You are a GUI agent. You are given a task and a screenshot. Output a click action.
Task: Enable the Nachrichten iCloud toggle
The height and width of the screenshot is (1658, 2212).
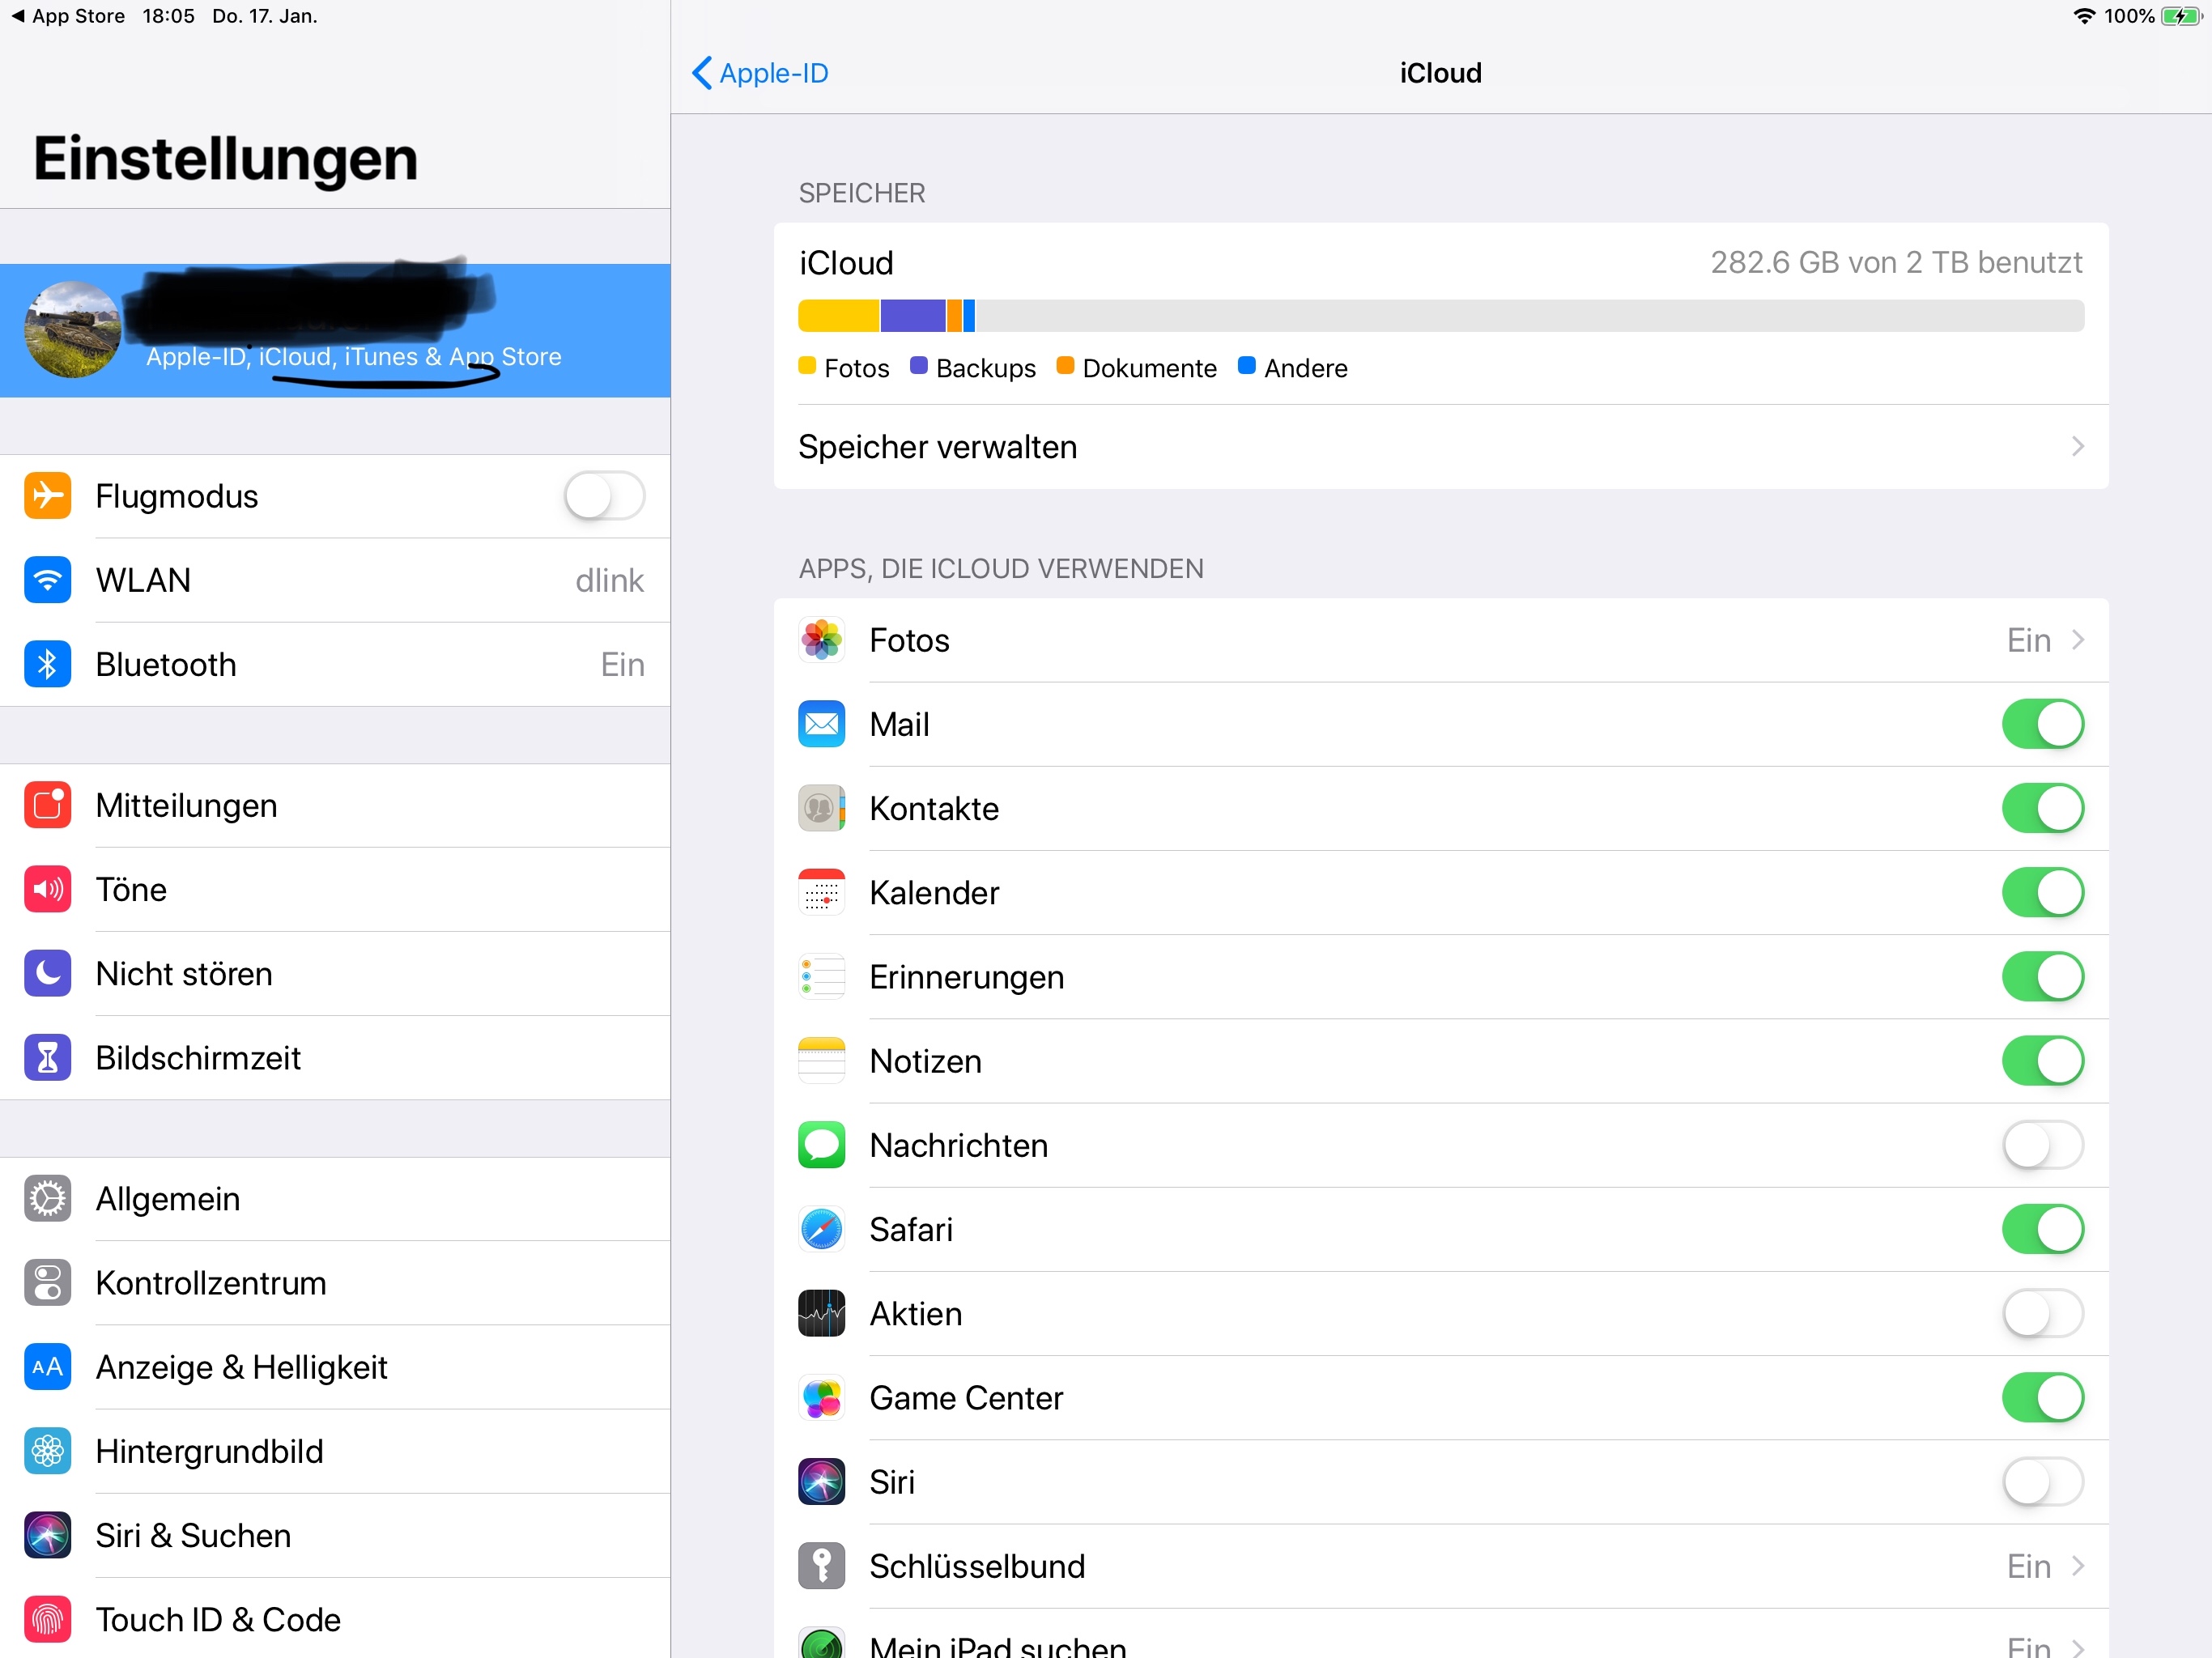click(x=2042, y=1145)
